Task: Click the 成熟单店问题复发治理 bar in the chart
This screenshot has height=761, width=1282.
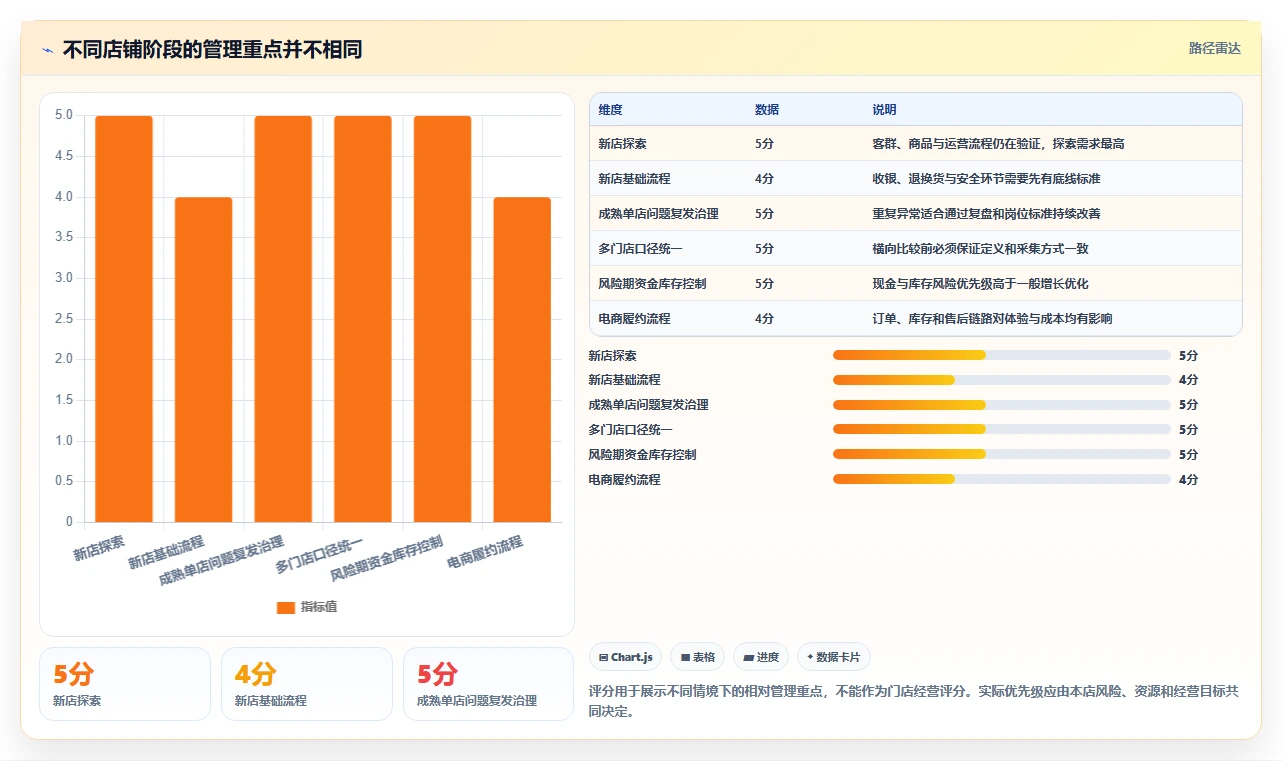Action: (283, 319)
